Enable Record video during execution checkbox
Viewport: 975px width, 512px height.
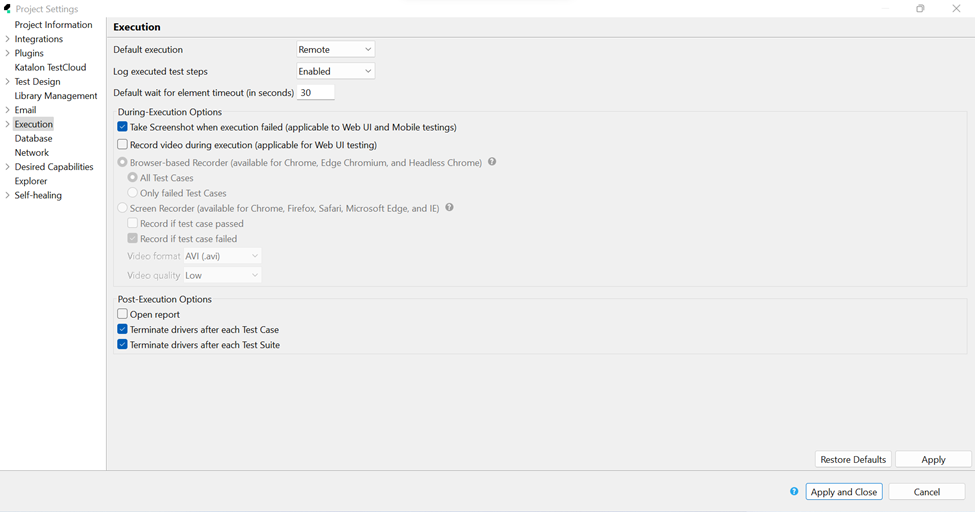point(122,145)
